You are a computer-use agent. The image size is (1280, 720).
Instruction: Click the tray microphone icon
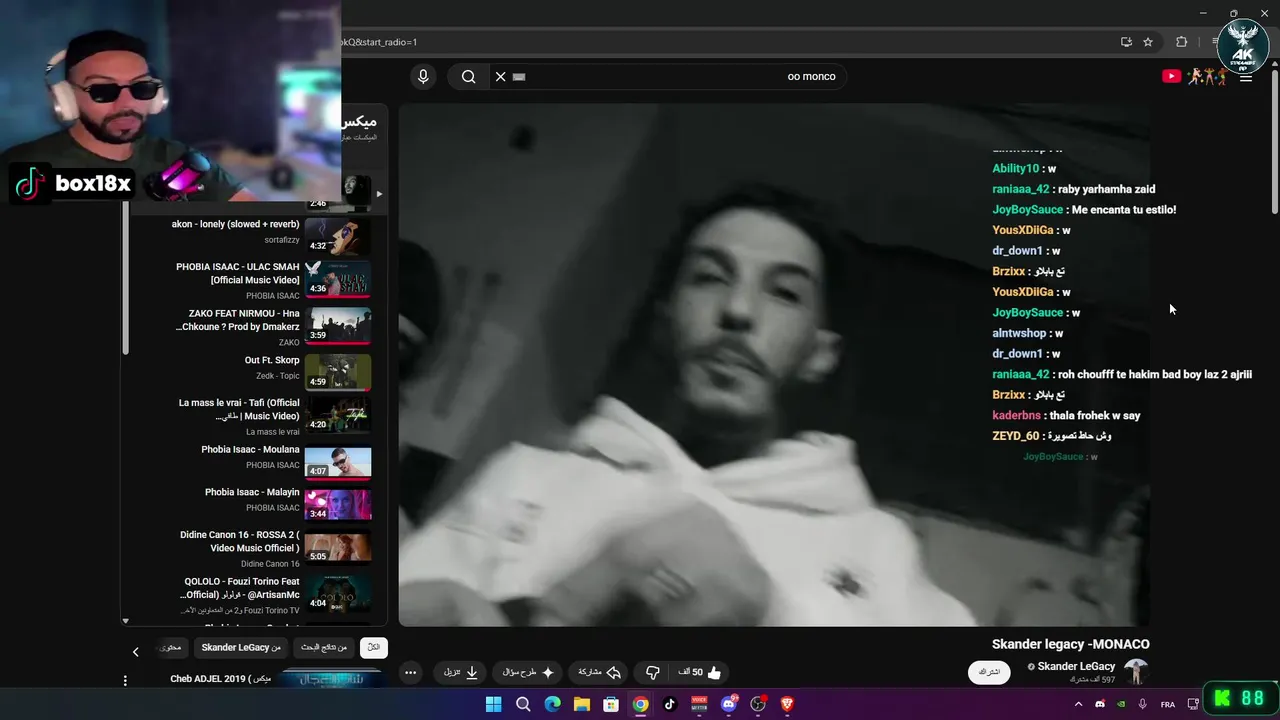1143,704
